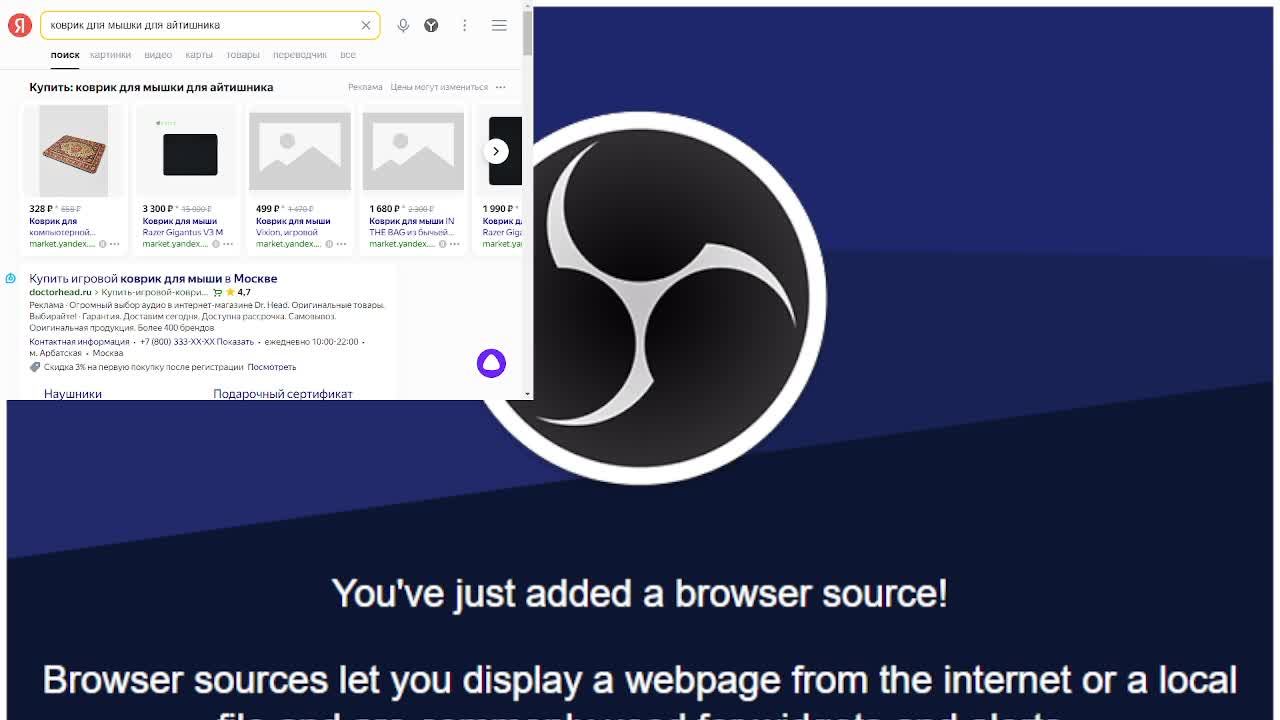Open the все tab
This screenshot has width=1280, height=720.
(x=348, y=55)
